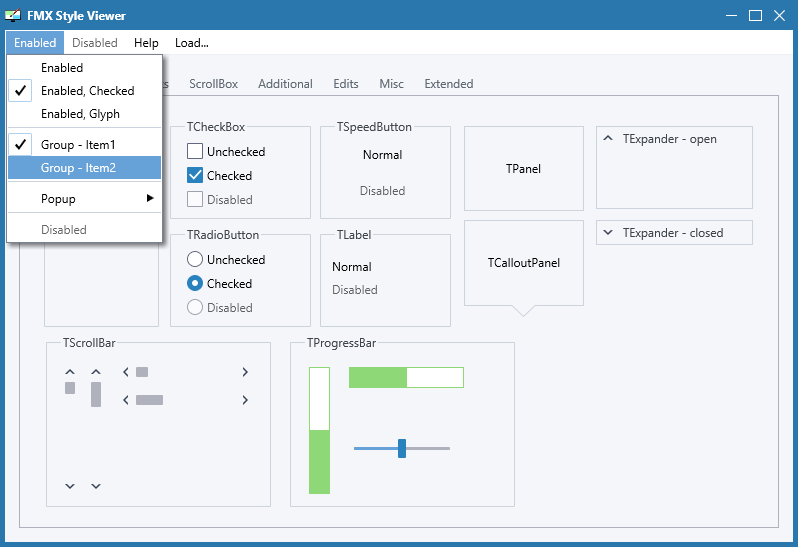Switch to the Additional tab
798x547 pixels.
pyautogui.click(x=285, y=84)
